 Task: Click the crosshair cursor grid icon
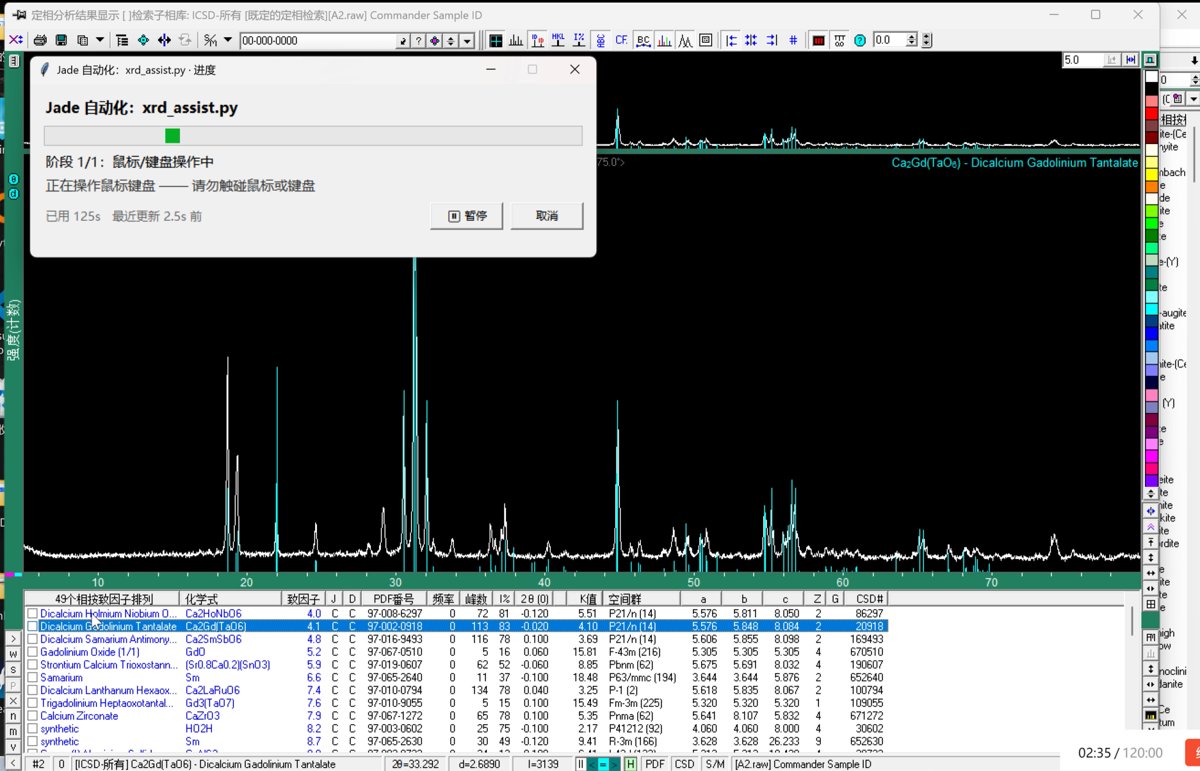496,40
